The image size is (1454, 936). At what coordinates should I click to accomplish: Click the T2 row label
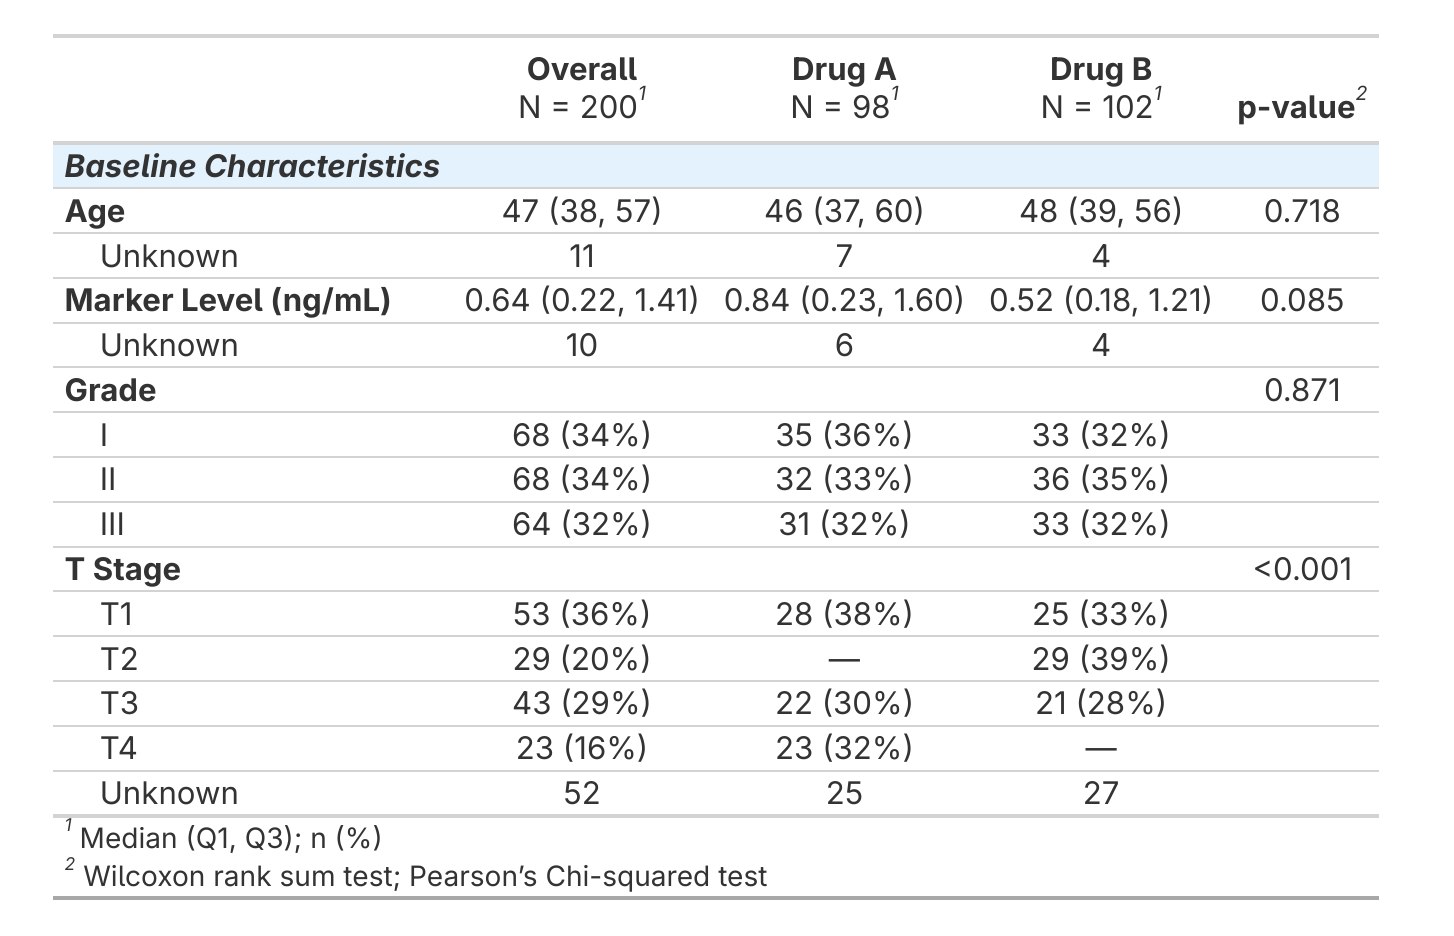pos(119,659)
